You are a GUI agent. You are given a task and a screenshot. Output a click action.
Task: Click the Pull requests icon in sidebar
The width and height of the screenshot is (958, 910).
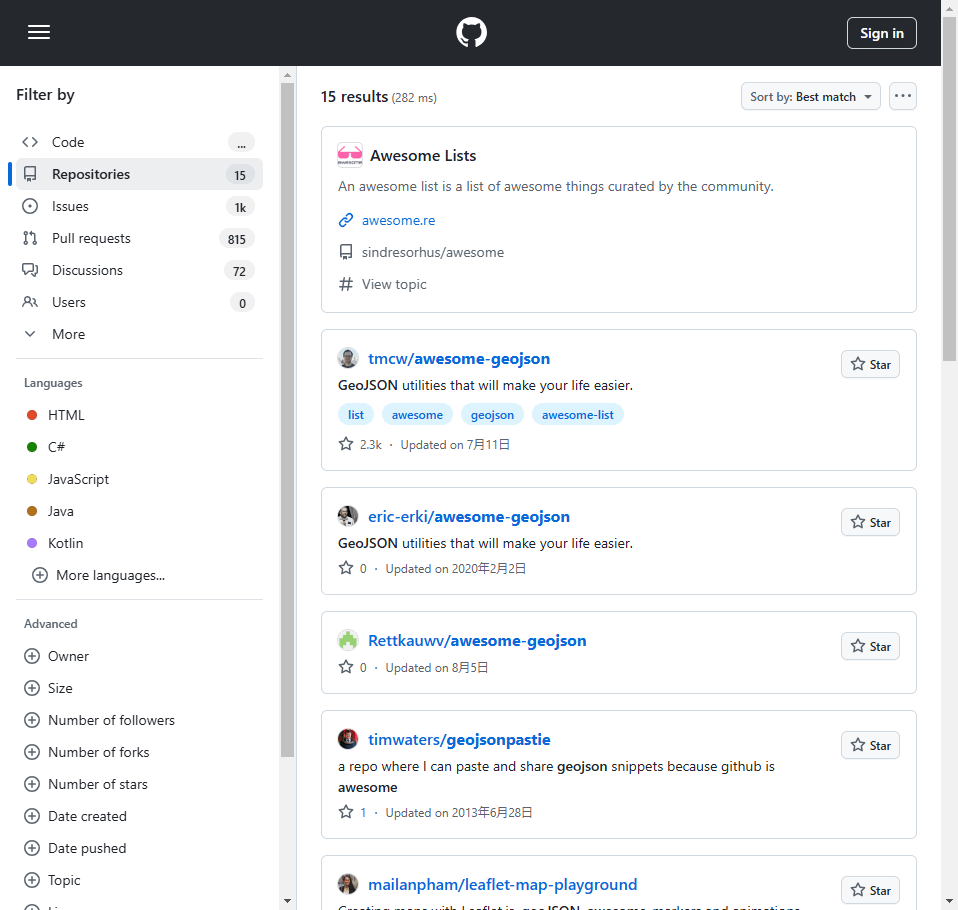30,238
